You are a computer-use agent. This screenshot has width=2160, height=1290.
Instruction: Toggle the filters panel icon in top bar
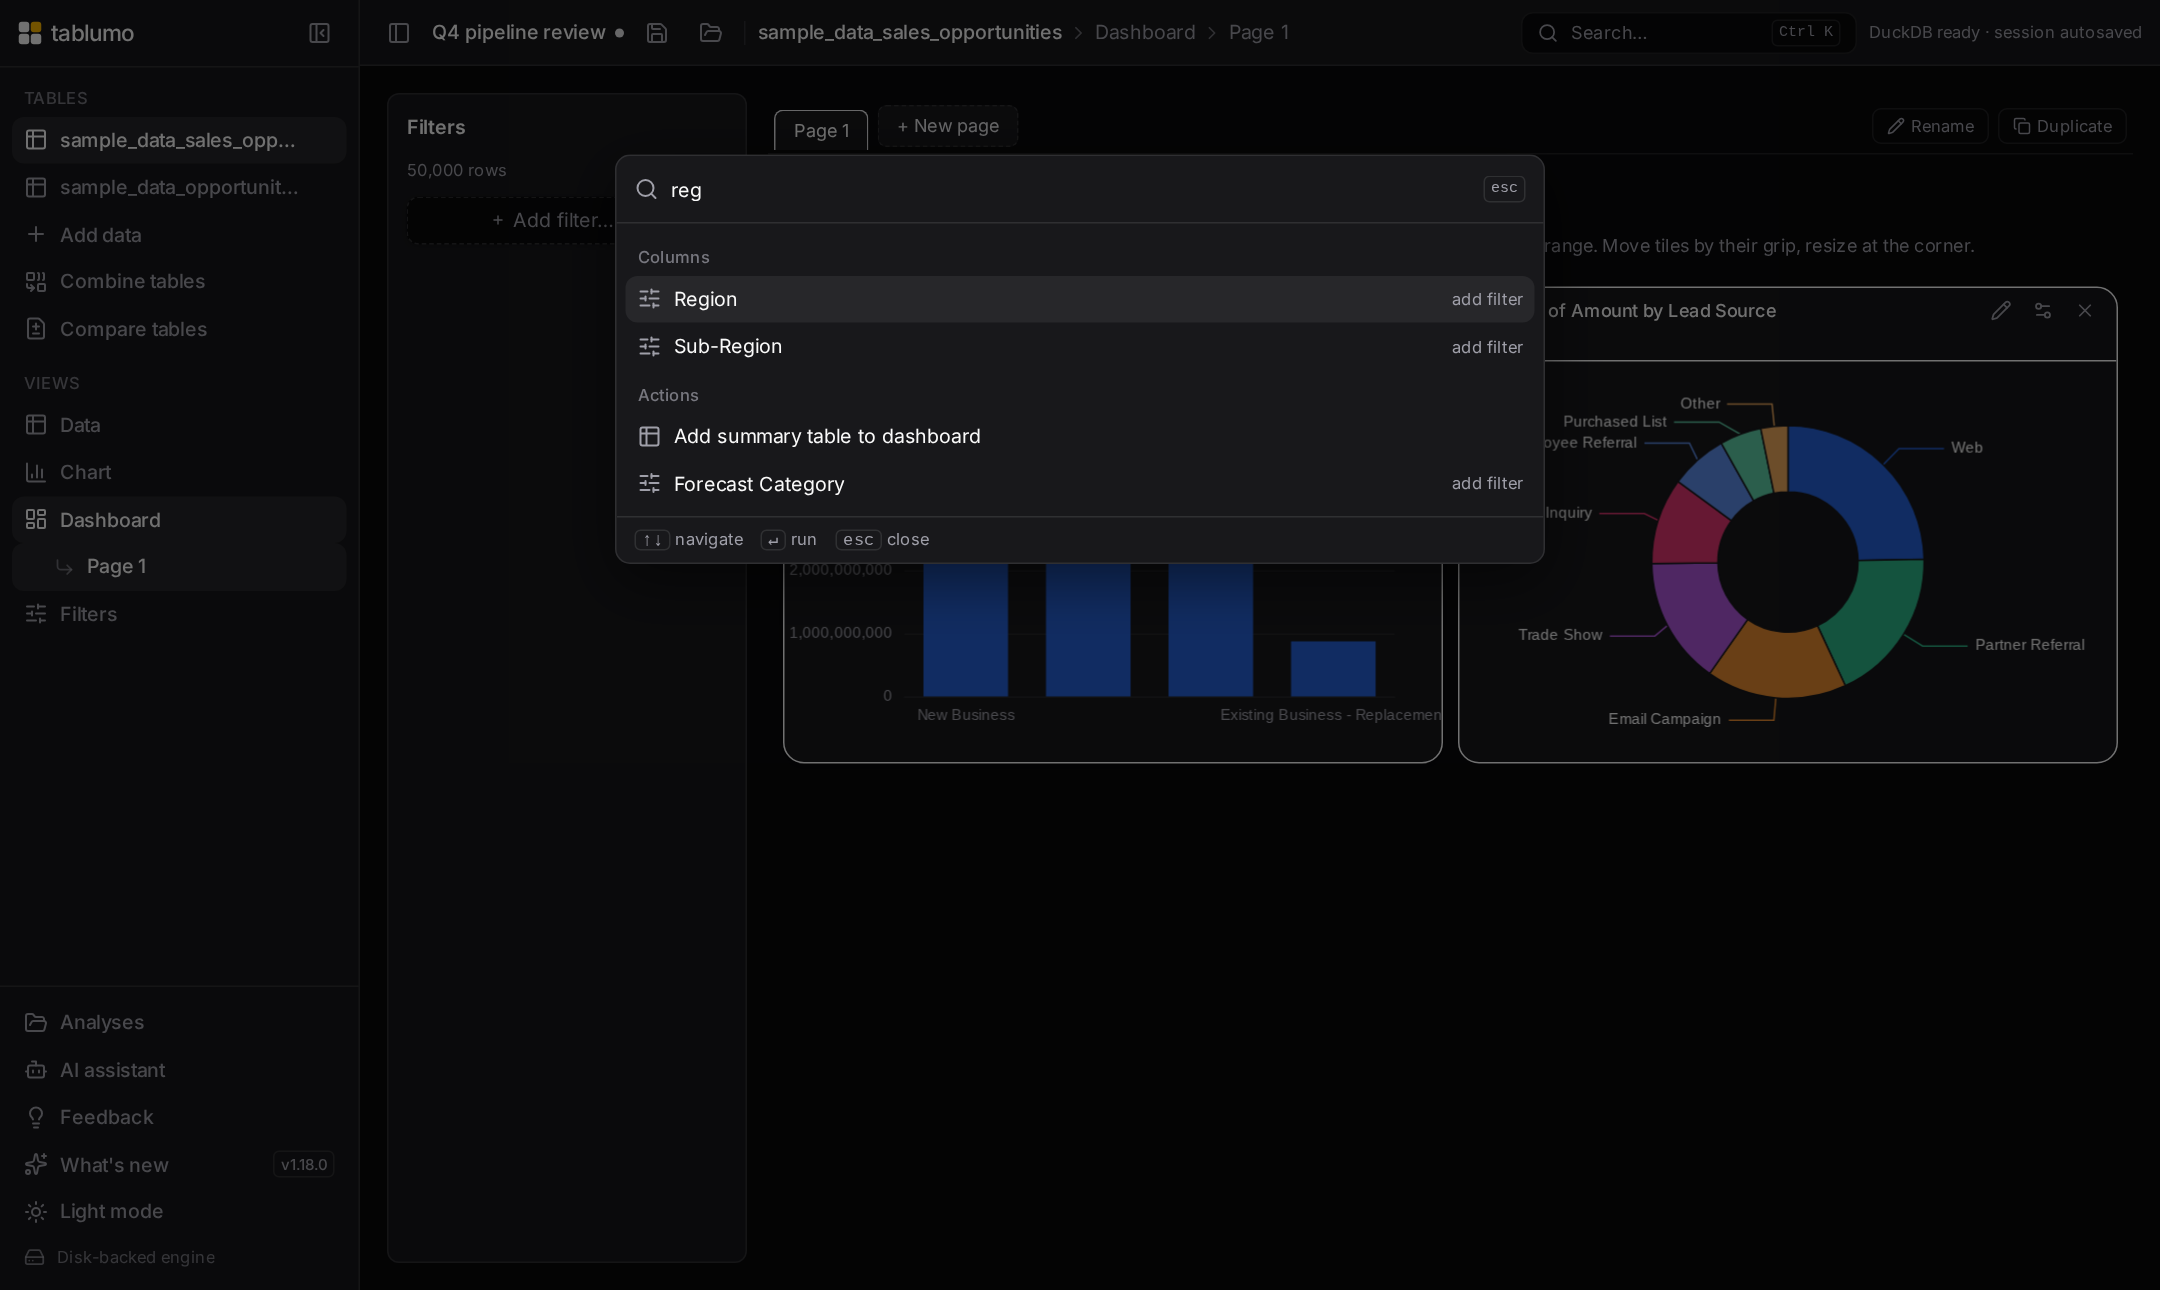point(399,33)
